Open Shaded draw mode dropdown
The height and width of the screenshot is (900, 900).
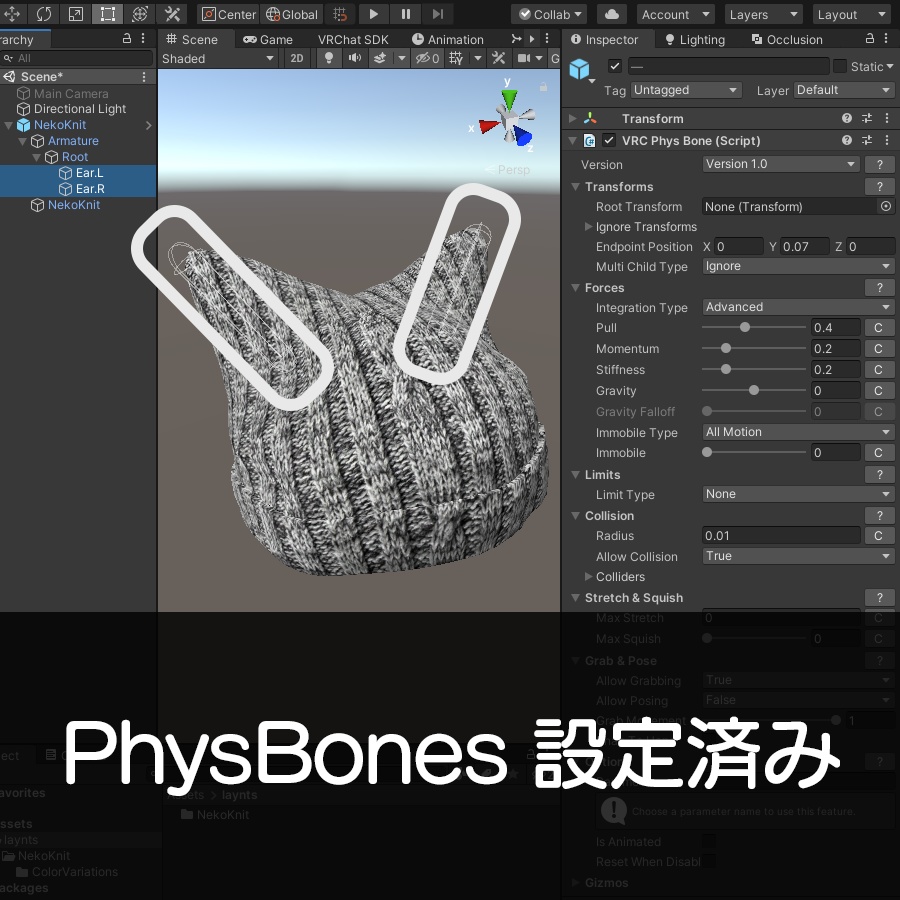(x=218, y=59)
